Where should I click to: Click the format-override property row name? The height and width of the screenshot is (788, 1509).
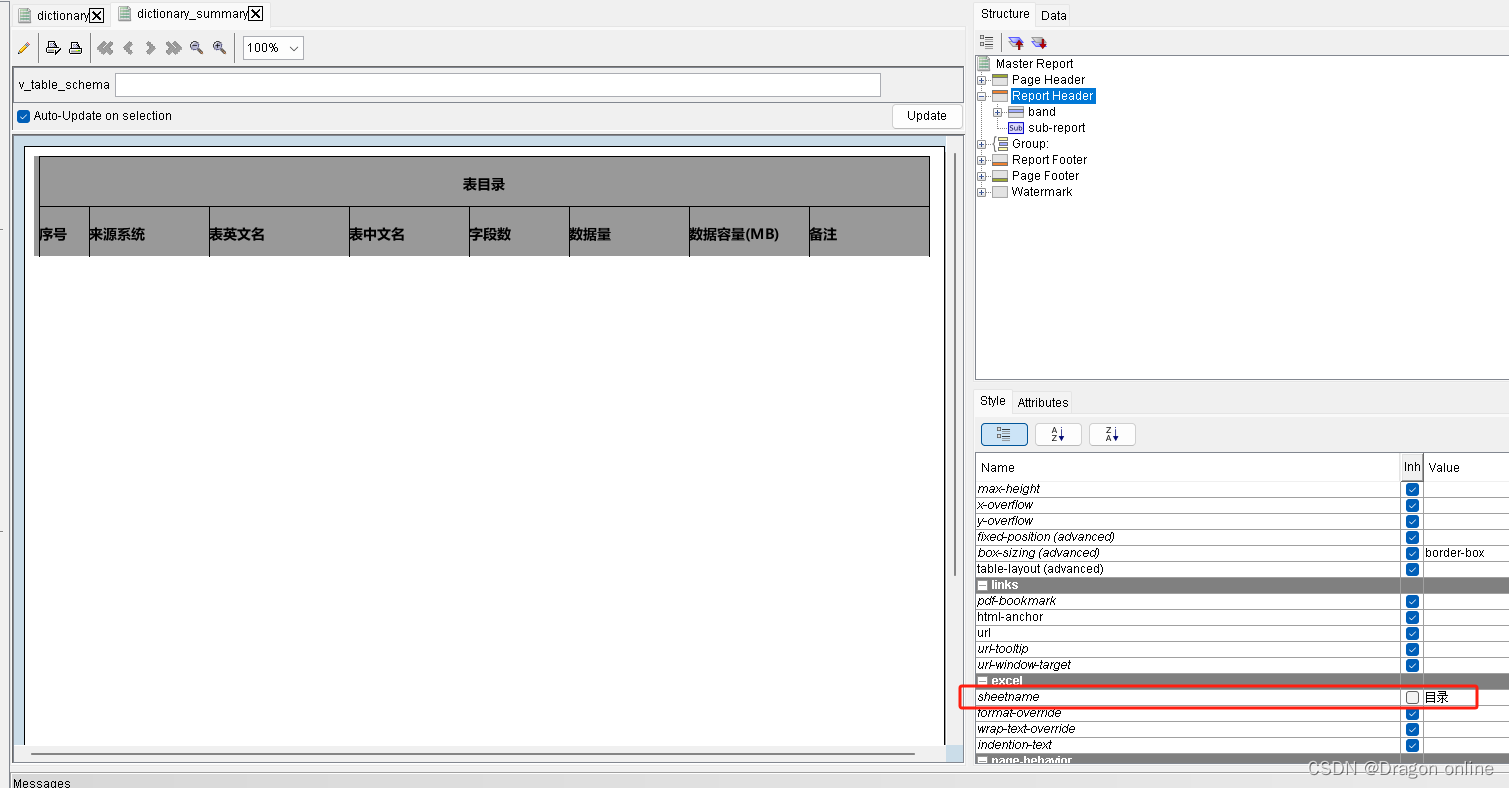1020,713
